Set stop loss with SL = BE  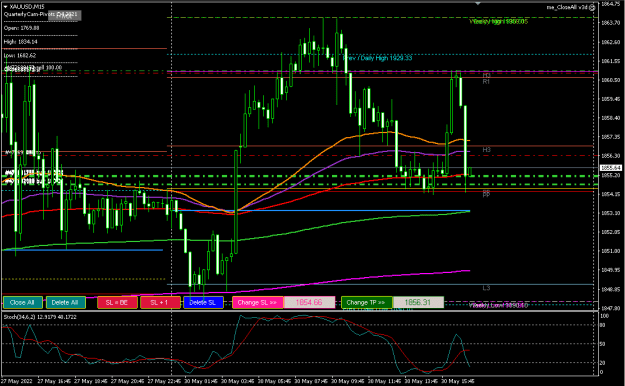coord(117,303)
